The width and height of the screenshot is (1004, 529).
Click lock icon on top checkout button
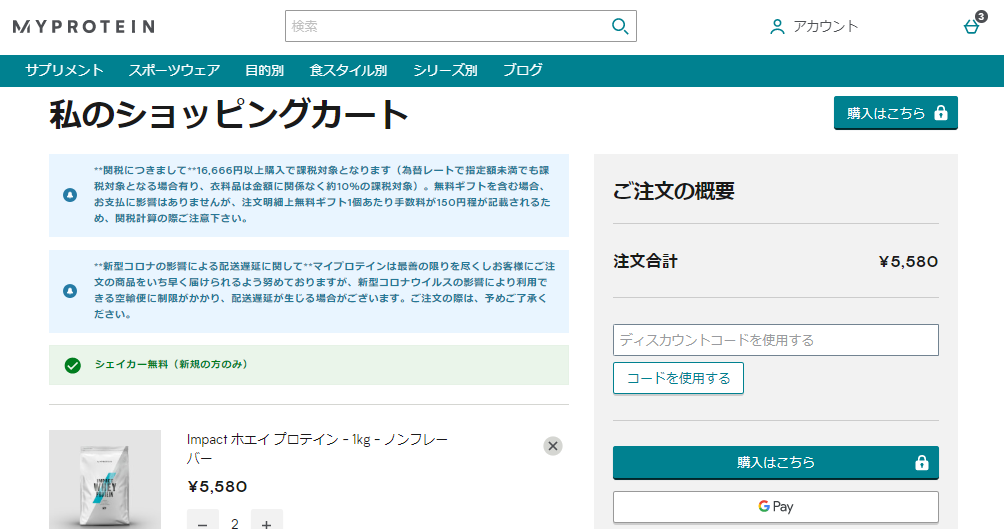click(941, 113)
